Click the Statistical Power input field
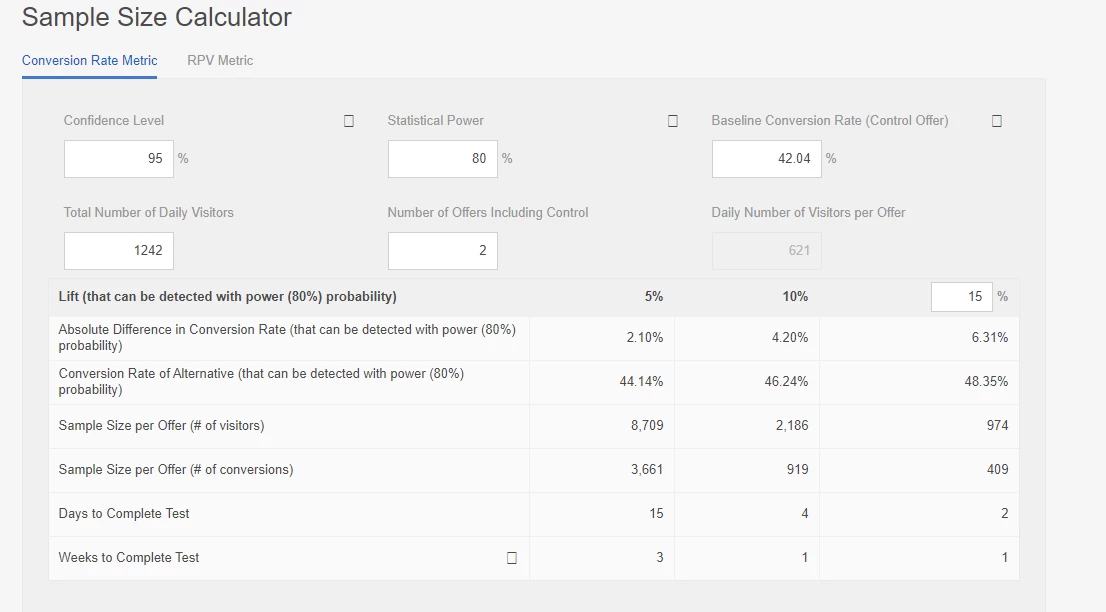The width and height of the screenshot is (1106, 612). (x=442, y=159)
